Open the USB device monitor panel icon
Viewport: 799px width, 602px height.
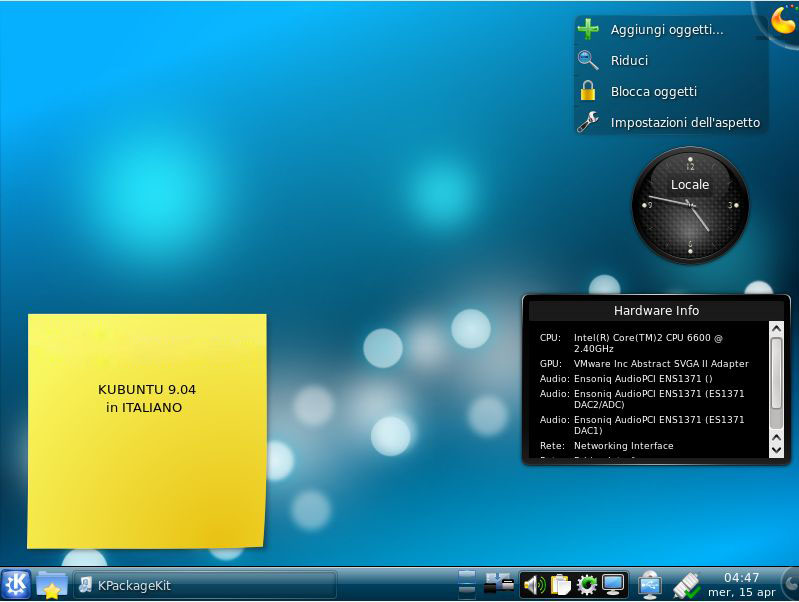tap(649, 585)
